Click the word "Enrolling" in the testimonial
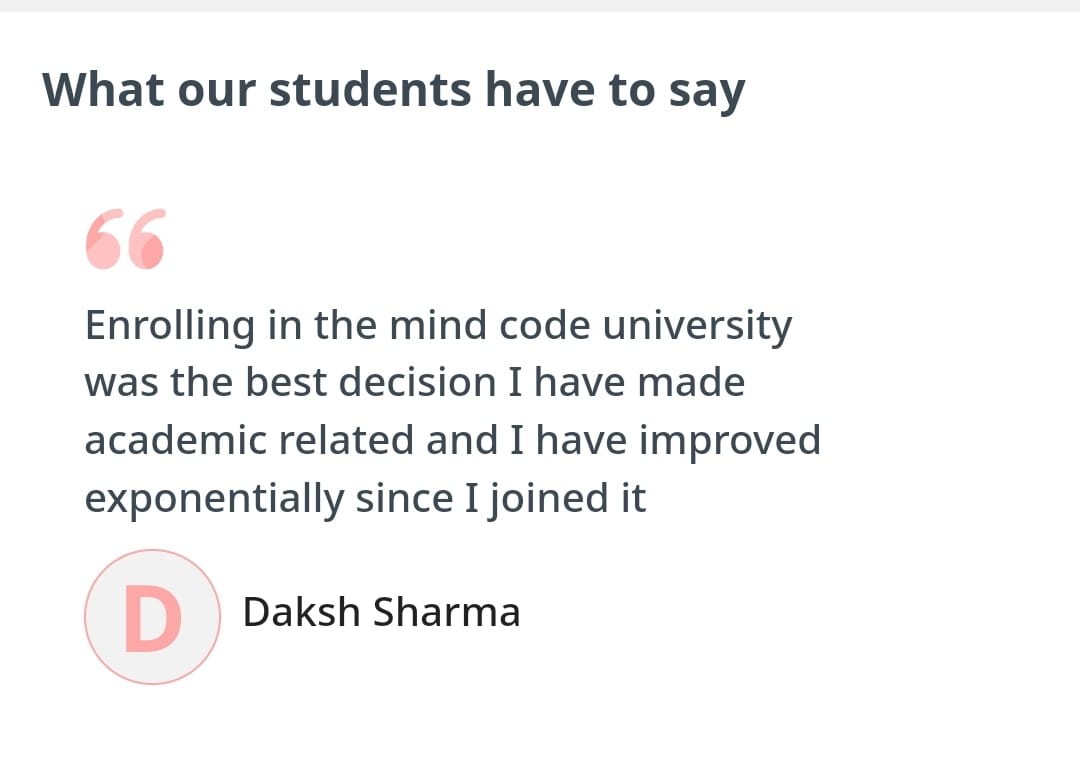The width and height of the screenshot is (1080, 757). tap(170, 326)
